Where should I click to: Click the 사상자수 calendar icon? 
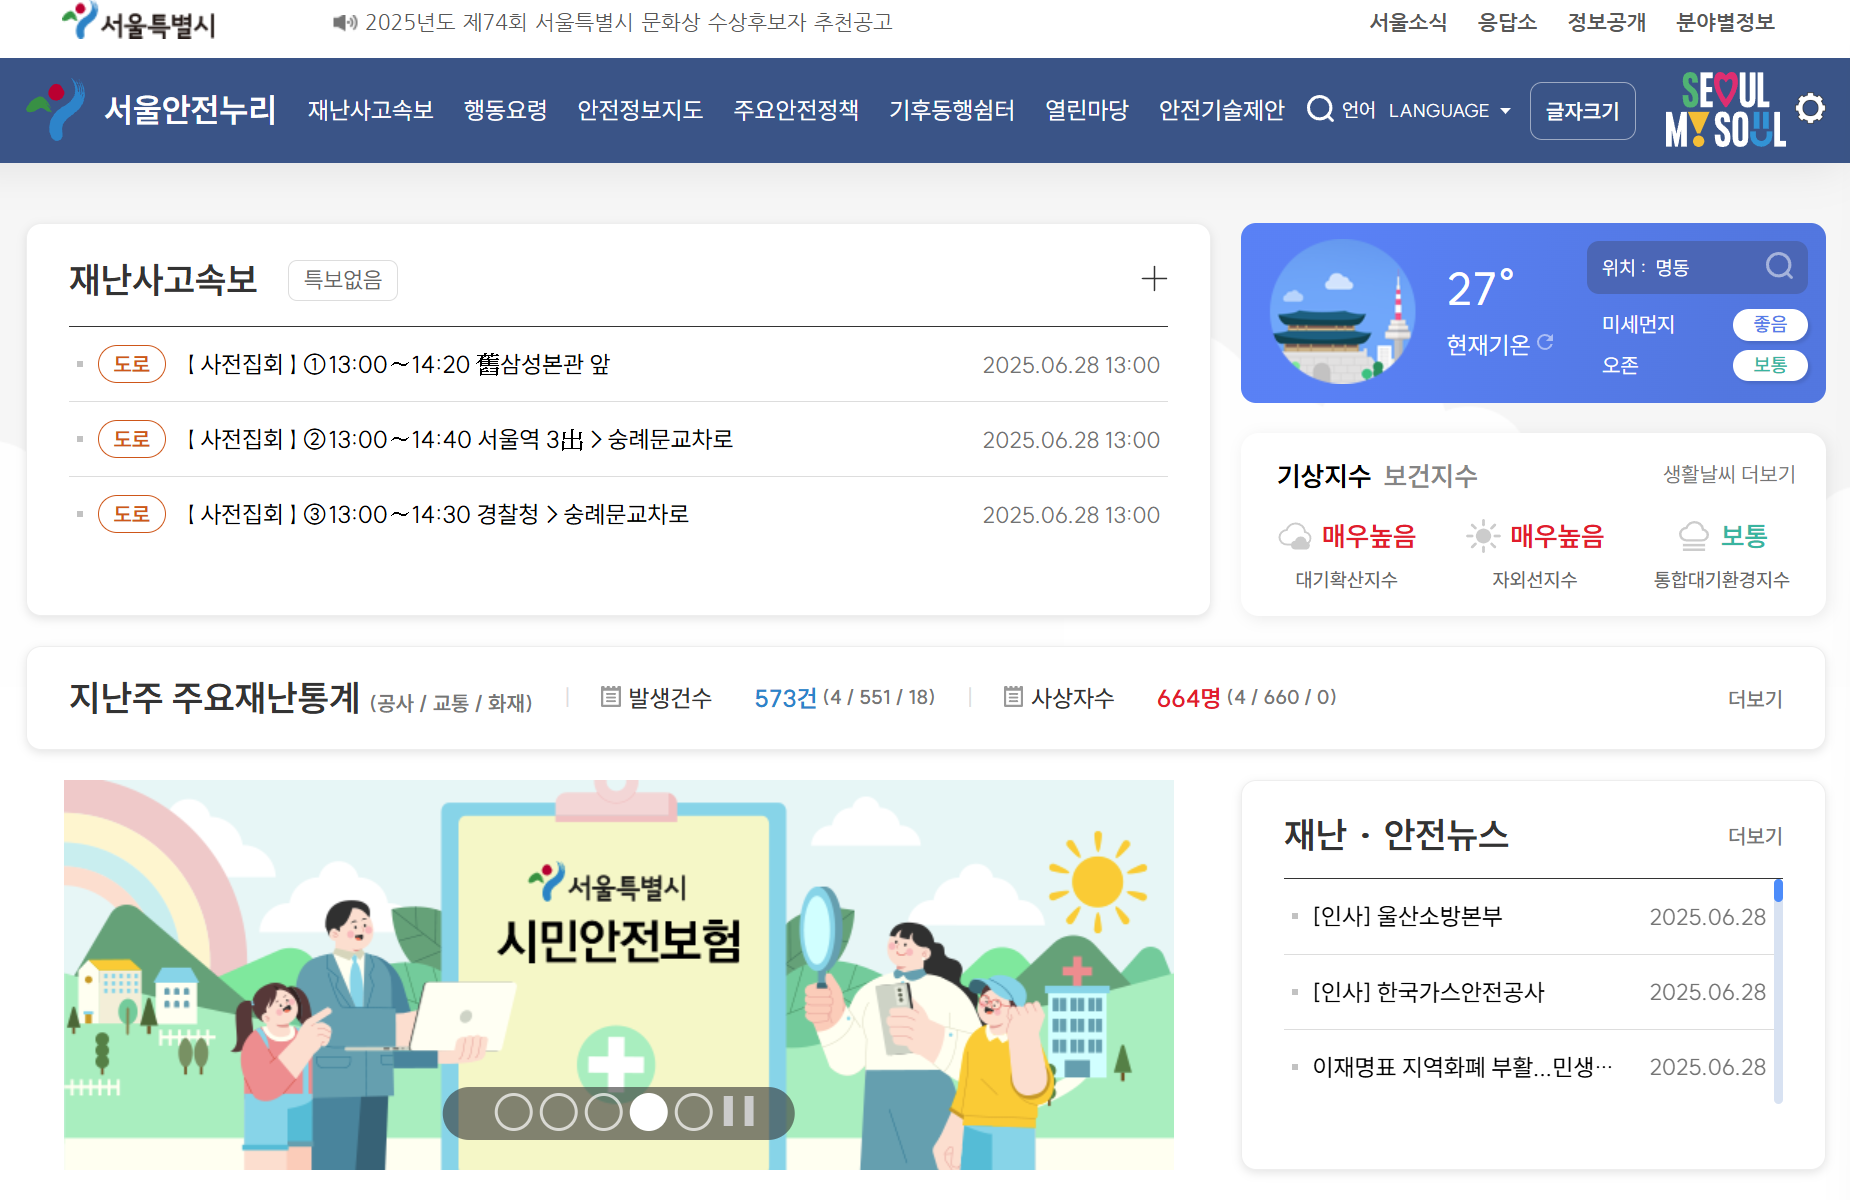(1012, 697)
